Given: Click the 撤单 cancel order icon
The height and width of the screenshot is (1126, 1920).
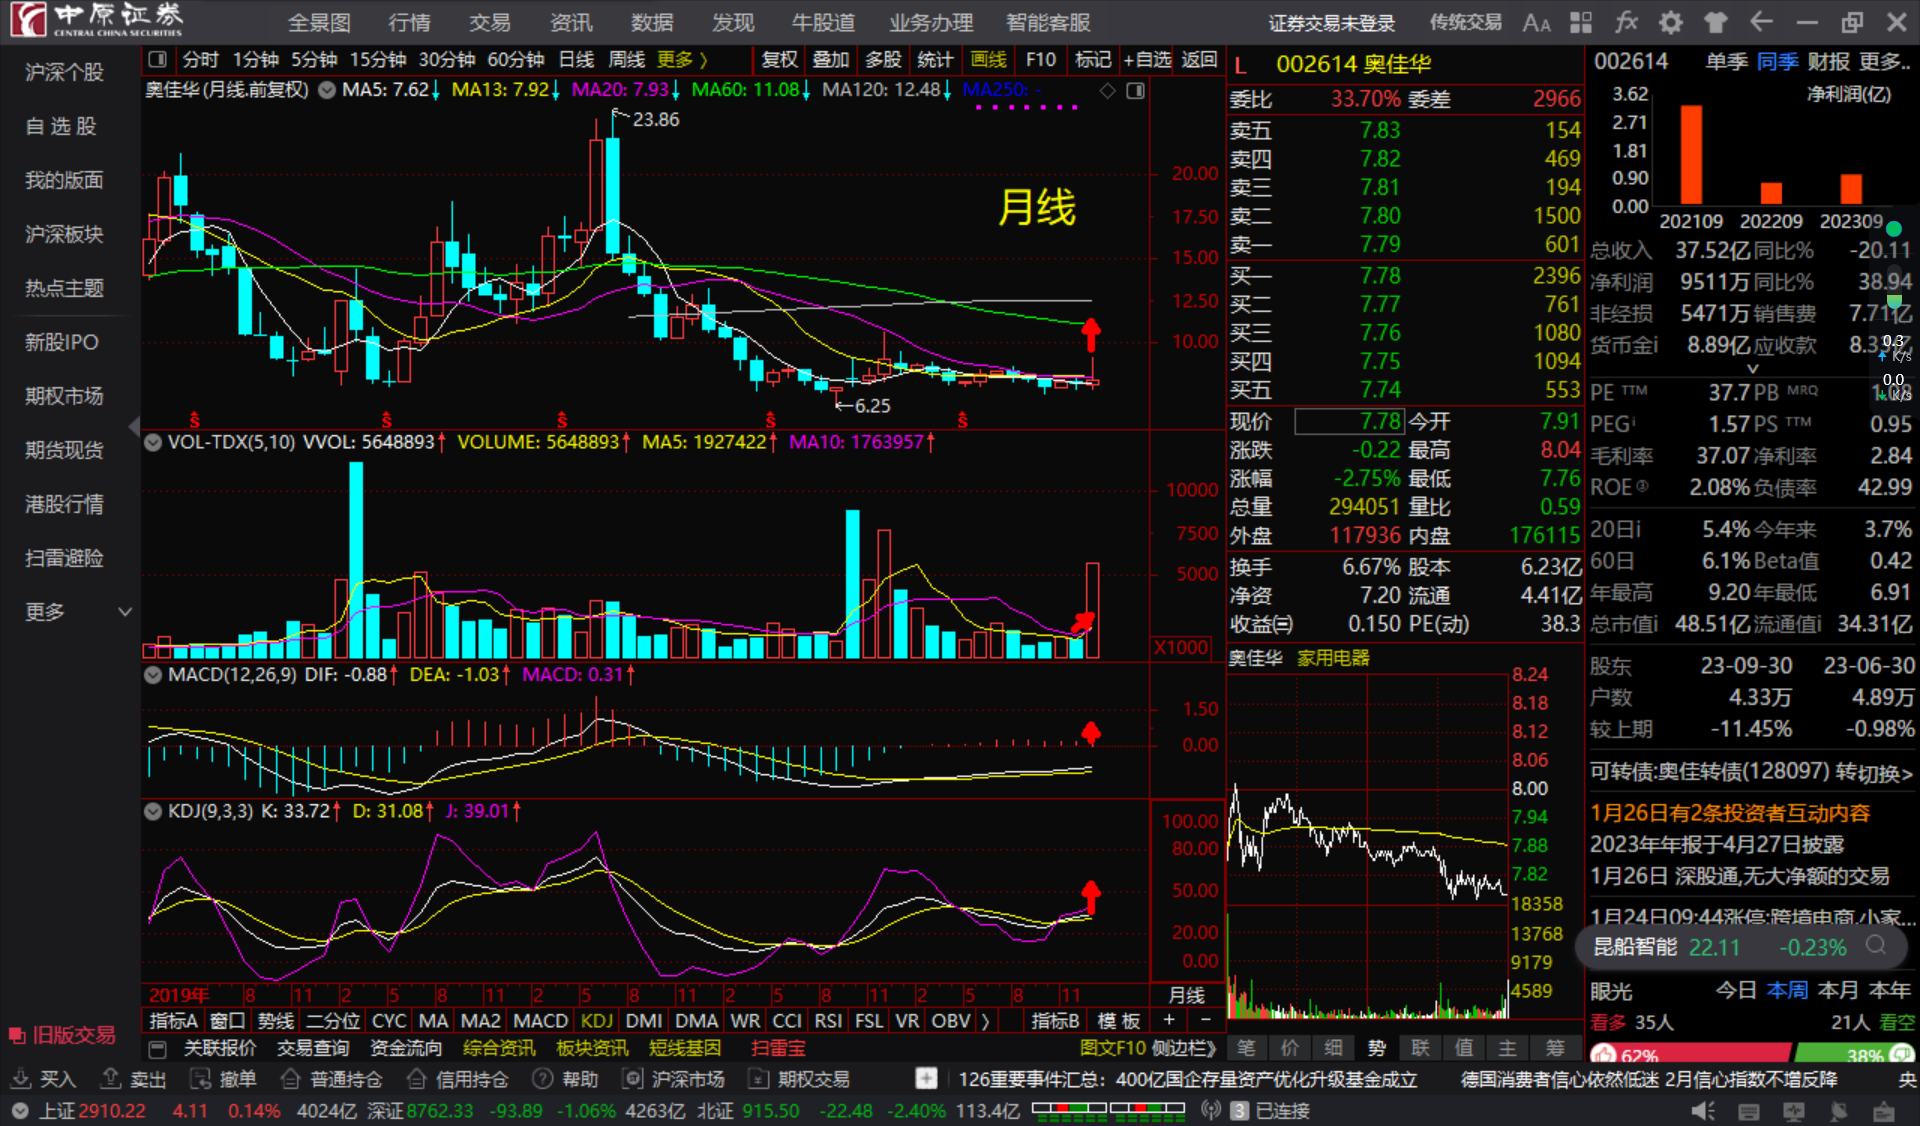Looking at the screenshot, I should click(200, 1079).
